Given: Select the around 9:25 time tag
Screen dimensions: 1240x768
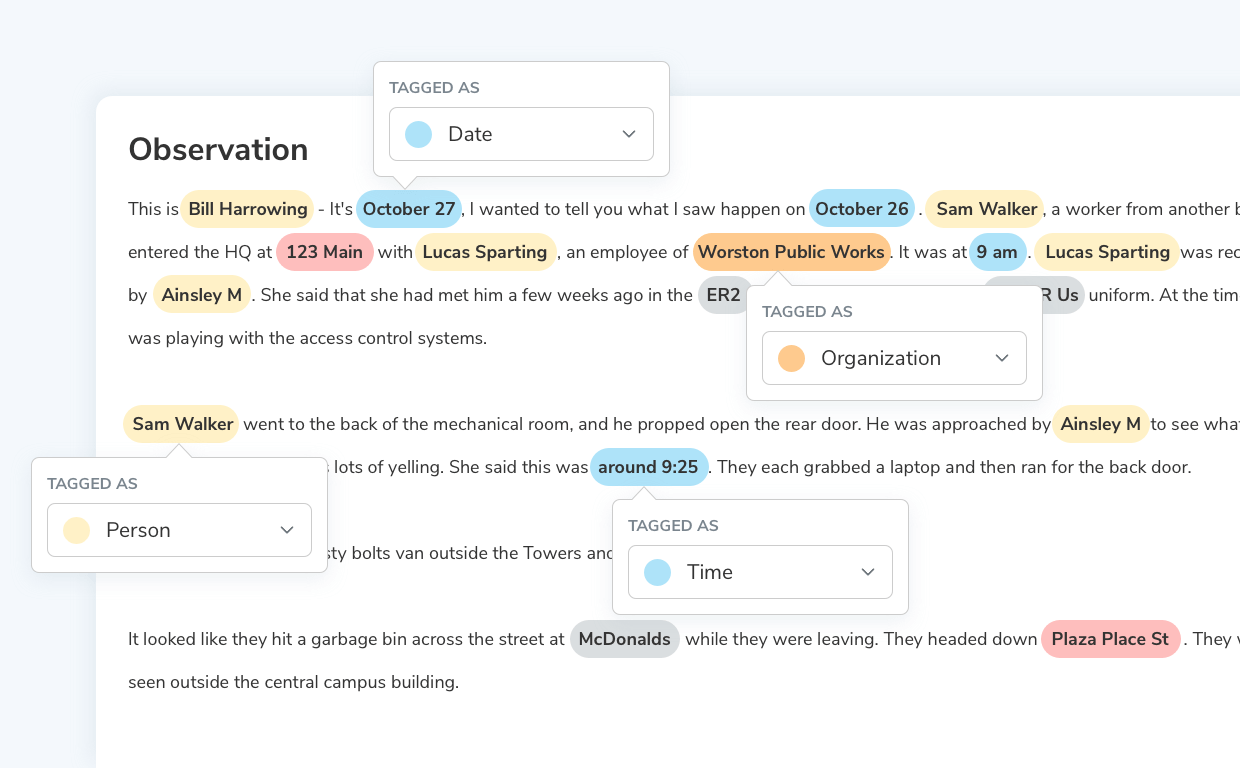Looking at the screenshot, I should pyautogui.click(x=649, y=466).
